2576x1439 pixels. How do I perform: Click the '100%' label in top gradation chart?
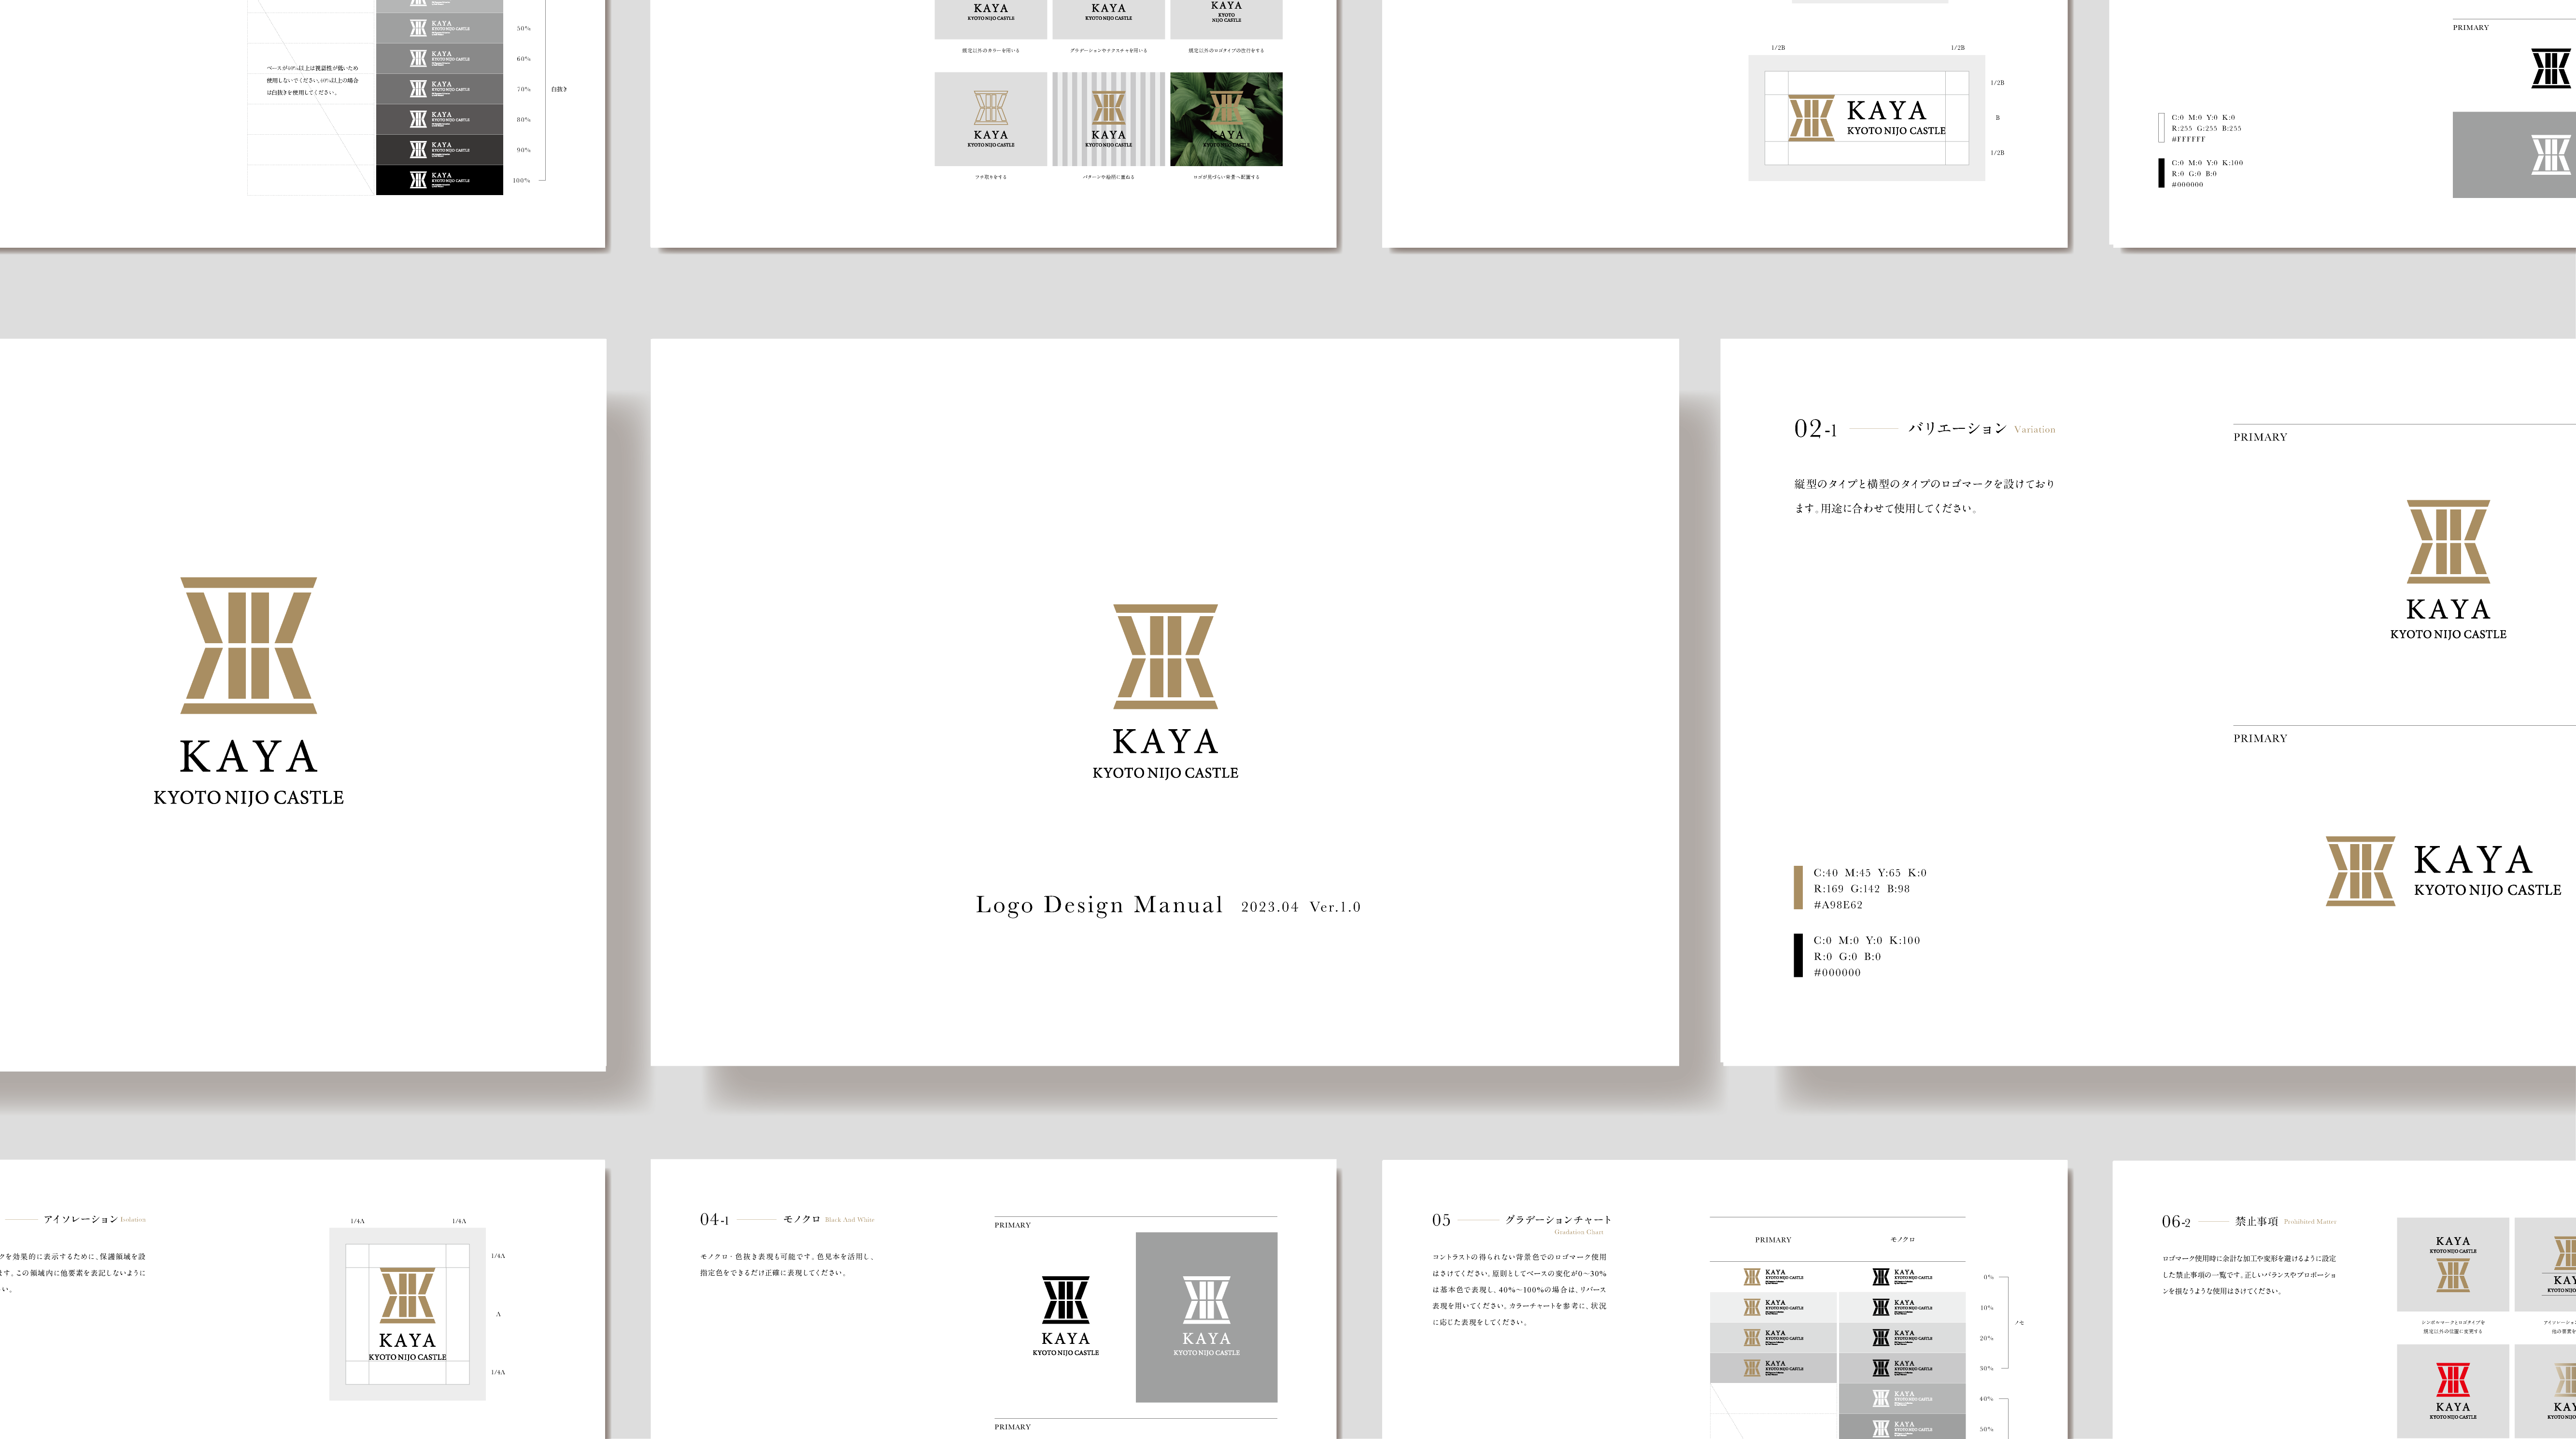tap(521, 181)
